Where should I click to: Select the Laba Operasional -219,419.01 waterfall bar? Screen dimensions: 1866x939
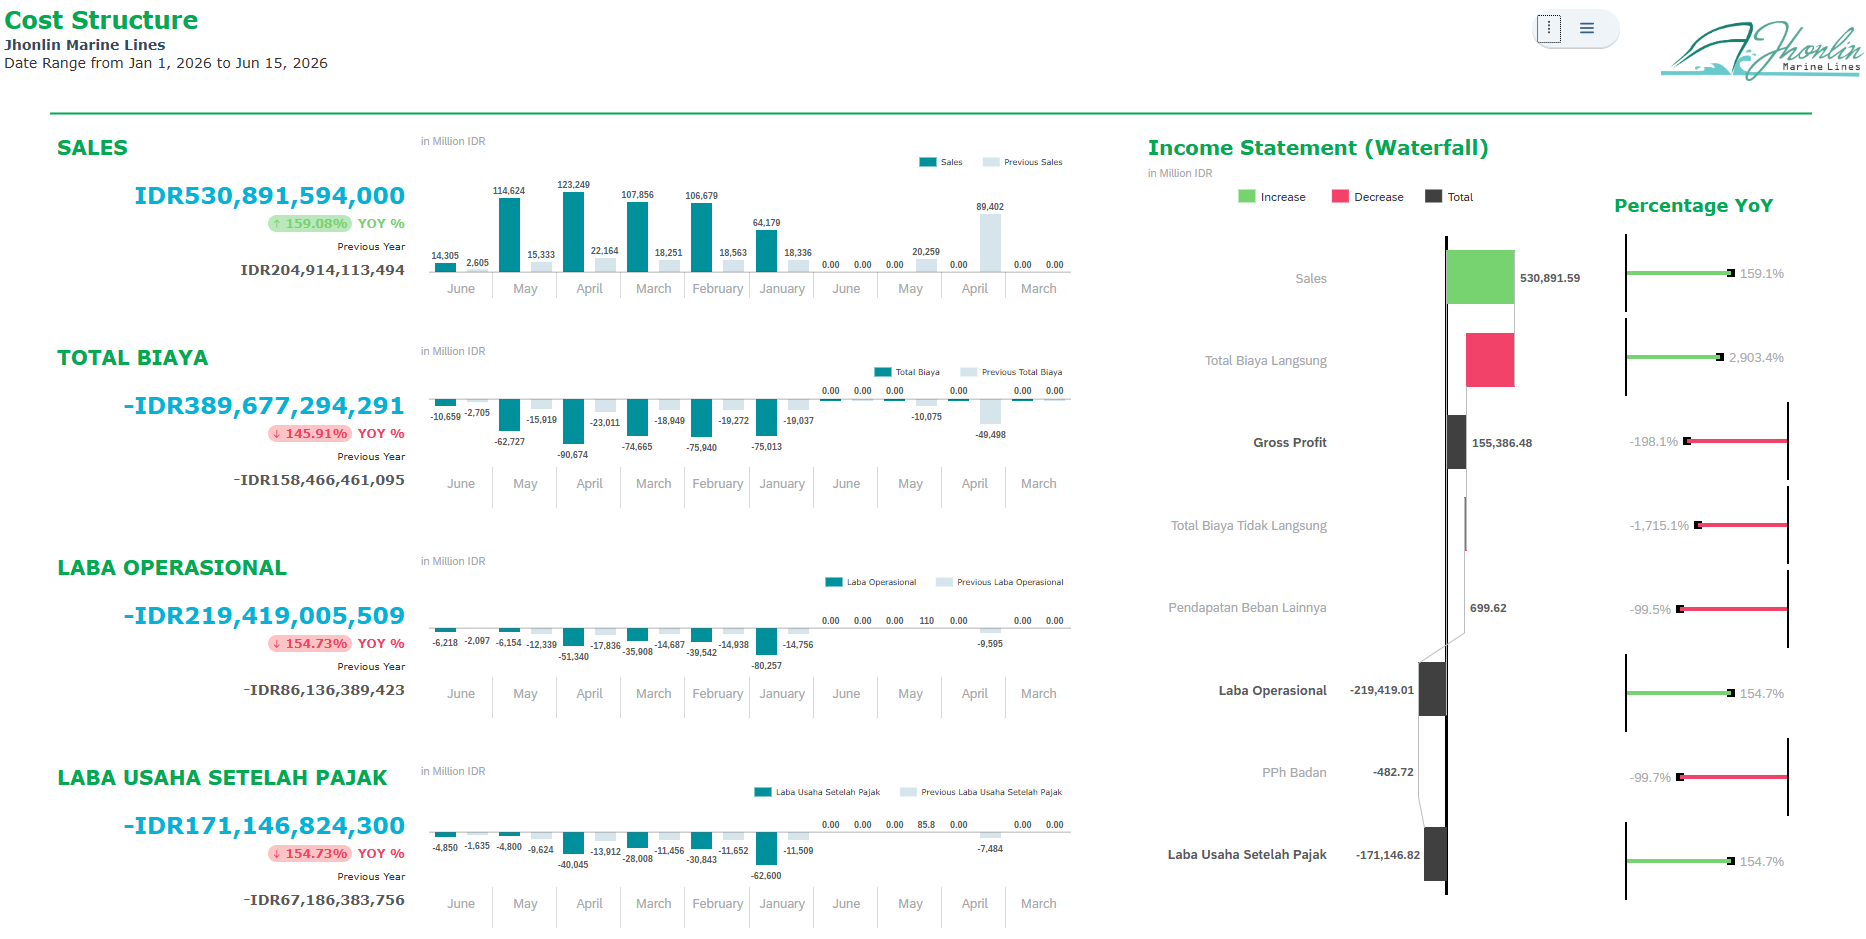click(1432, 689)
